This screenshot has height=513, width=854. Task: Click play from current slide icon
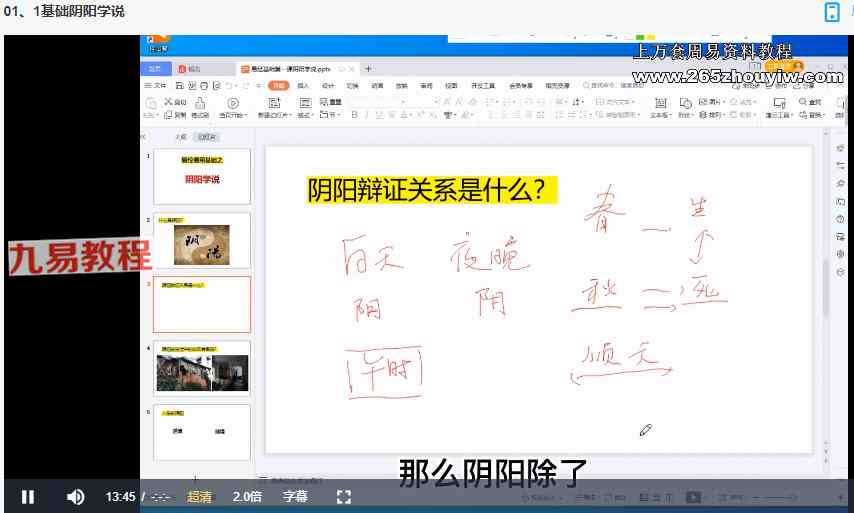pyautogui.click(x=232, y=104)
